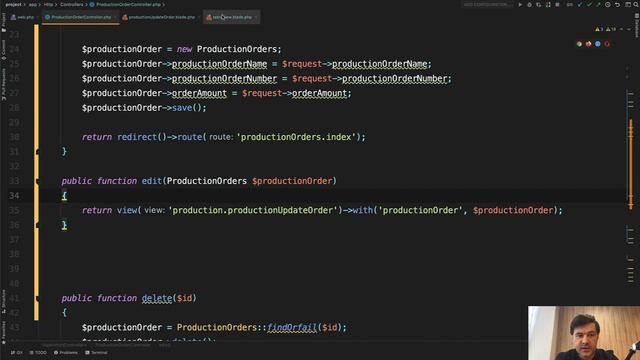The image size is (640, 360).
Task: Click the delete function name
Action: pos(157,298)
